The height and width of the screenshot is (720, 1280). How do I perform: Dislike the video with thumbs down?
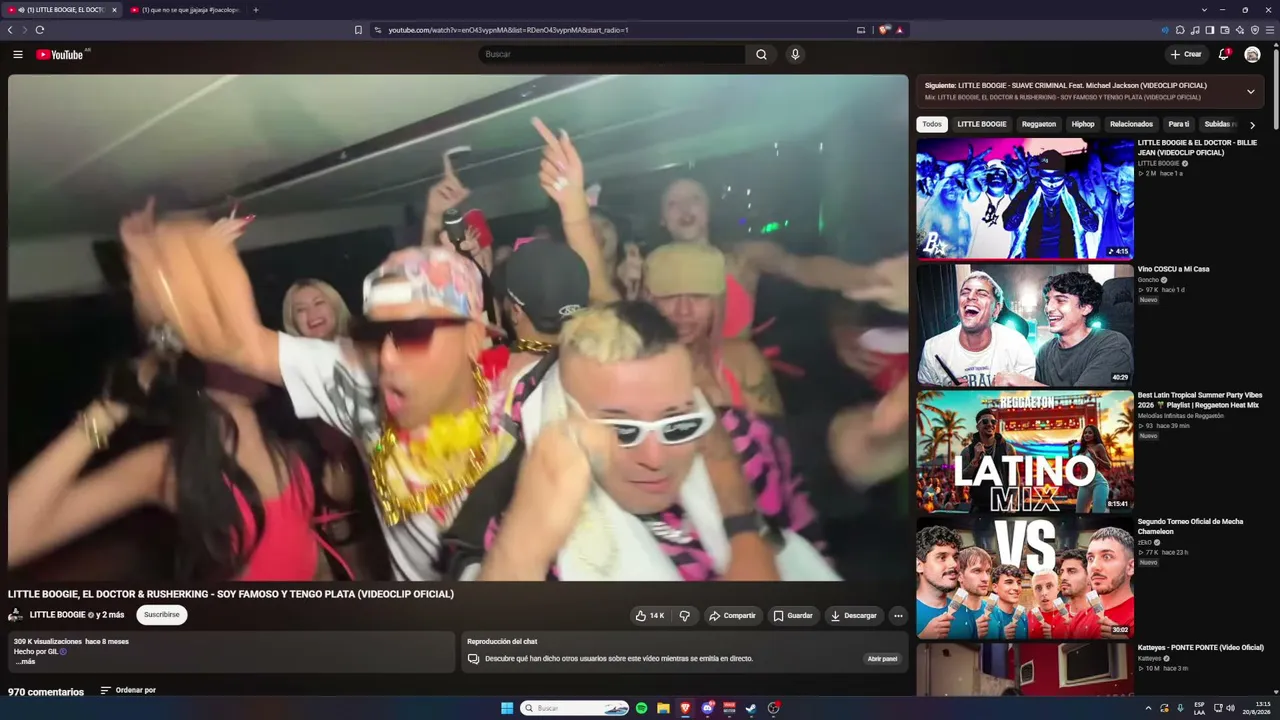[685, 616]
